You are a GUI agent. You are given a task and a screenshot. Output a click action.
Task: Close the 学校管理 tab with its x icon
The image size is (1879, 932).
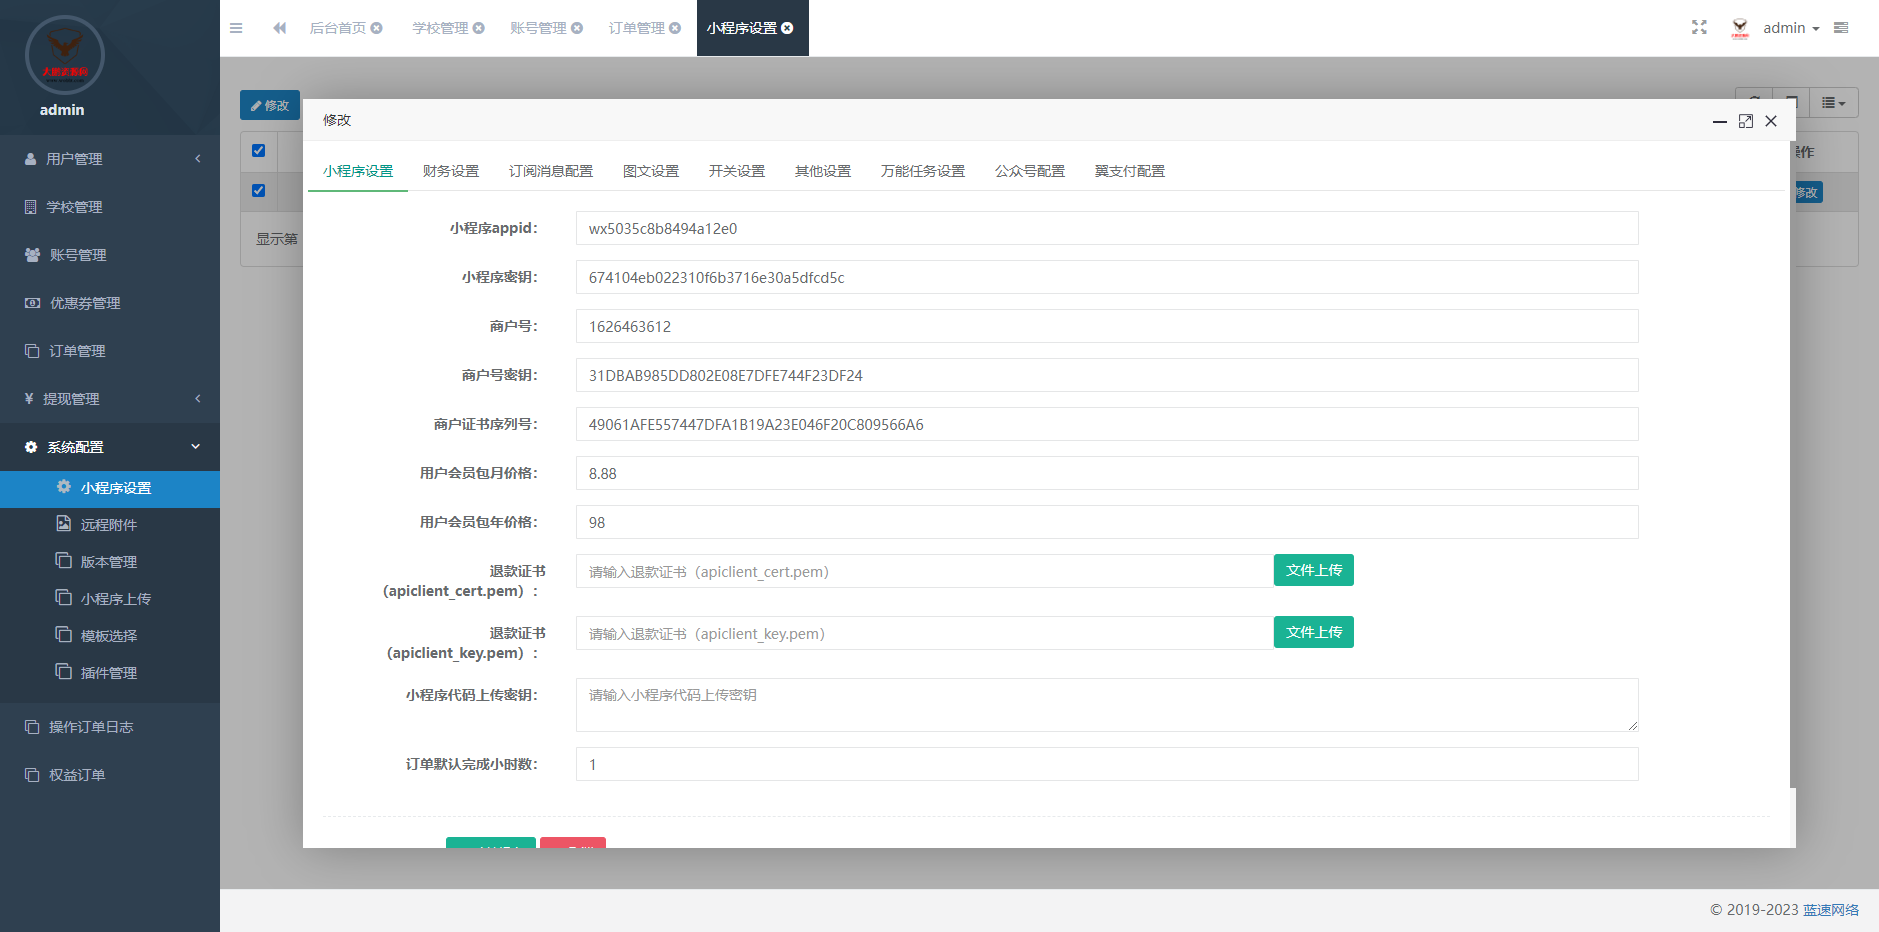[x=479, y=28]
